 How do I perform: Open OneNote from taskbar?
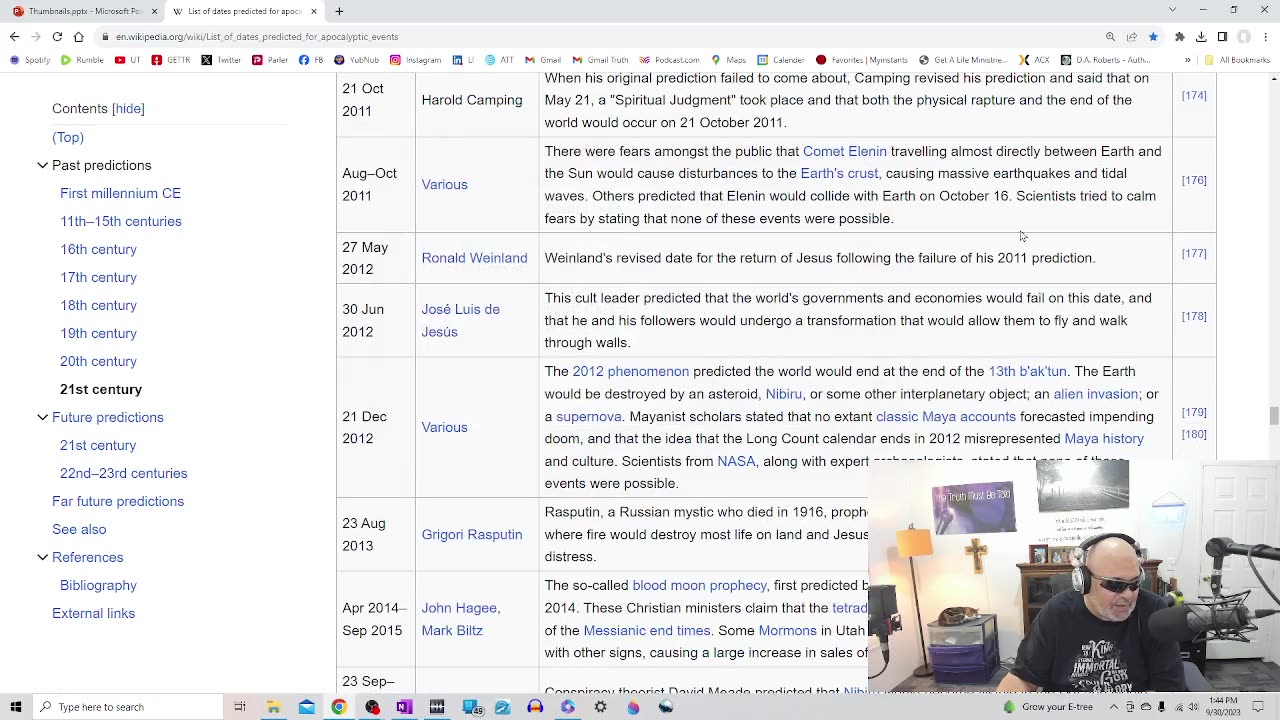click(x=404, y=707)
